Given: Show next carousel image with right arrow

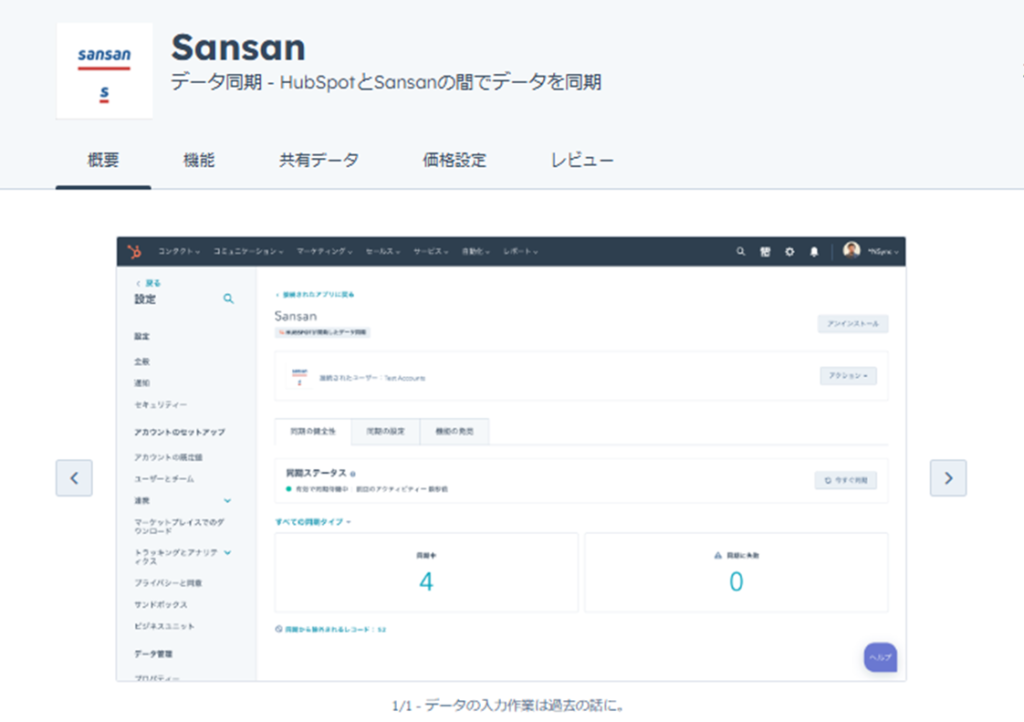Looking at the screenshot, I should (948, 478).
